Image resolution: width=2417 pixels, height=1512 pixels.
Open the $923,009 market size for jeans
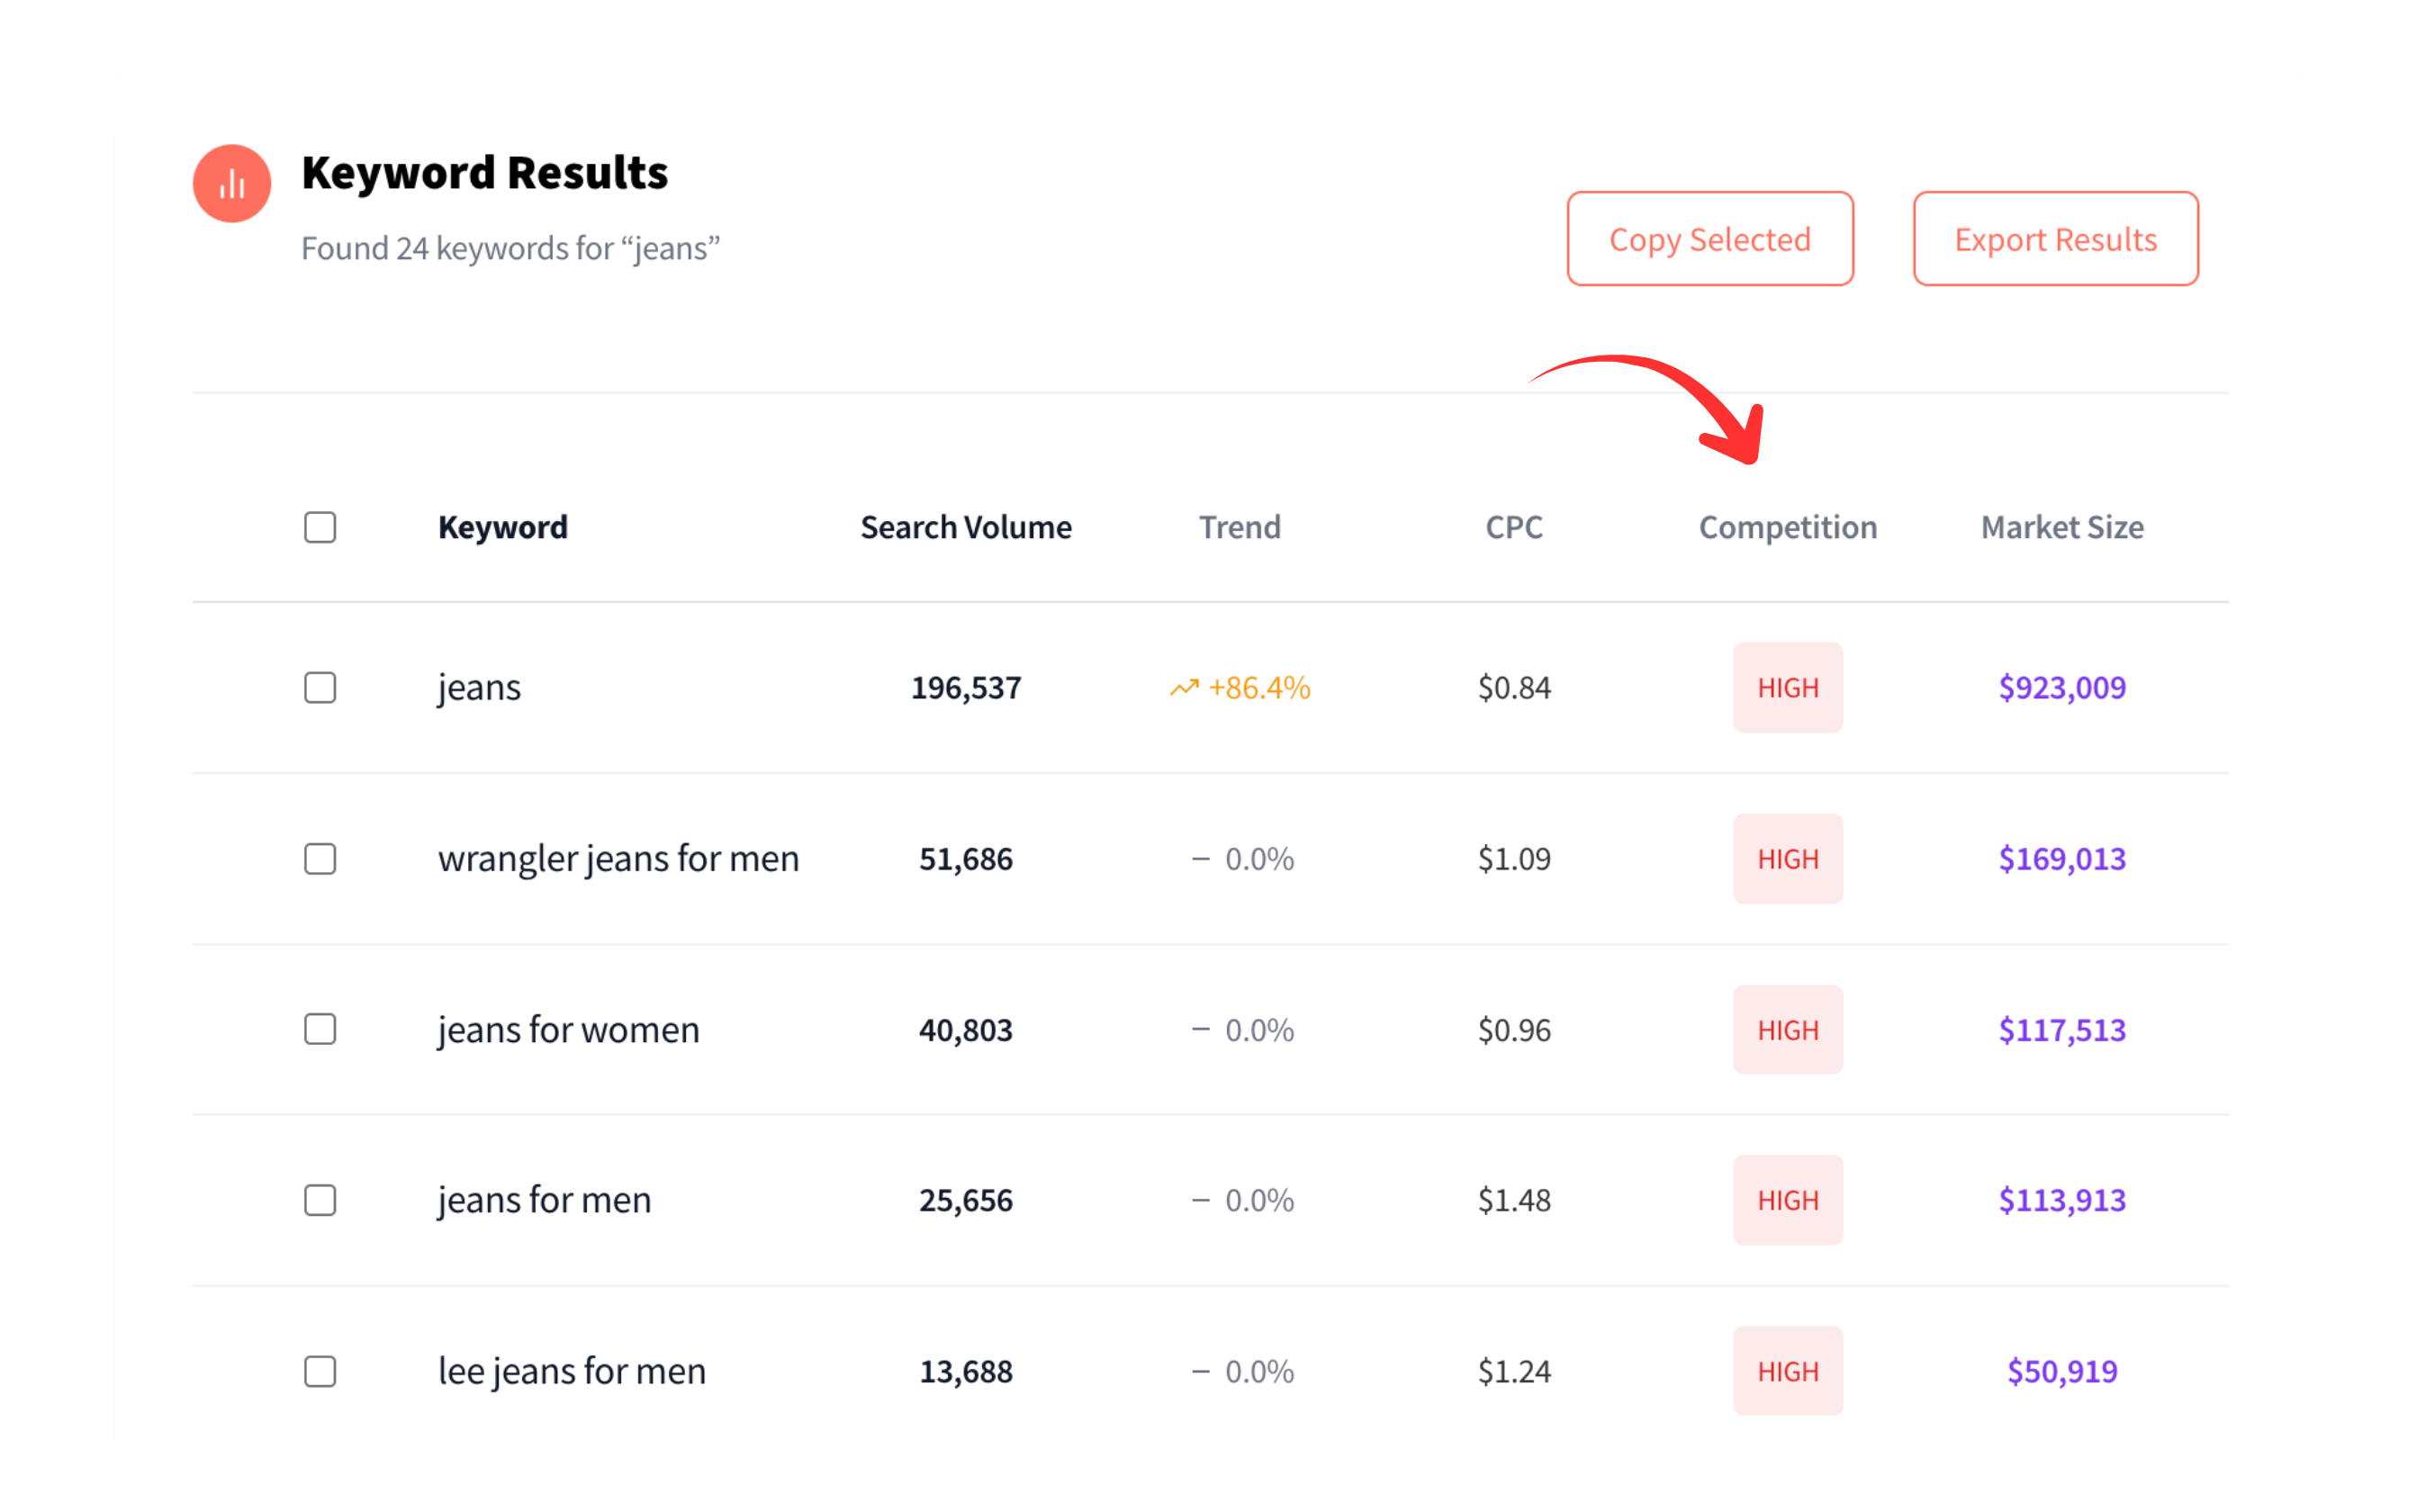[2061, 687]
